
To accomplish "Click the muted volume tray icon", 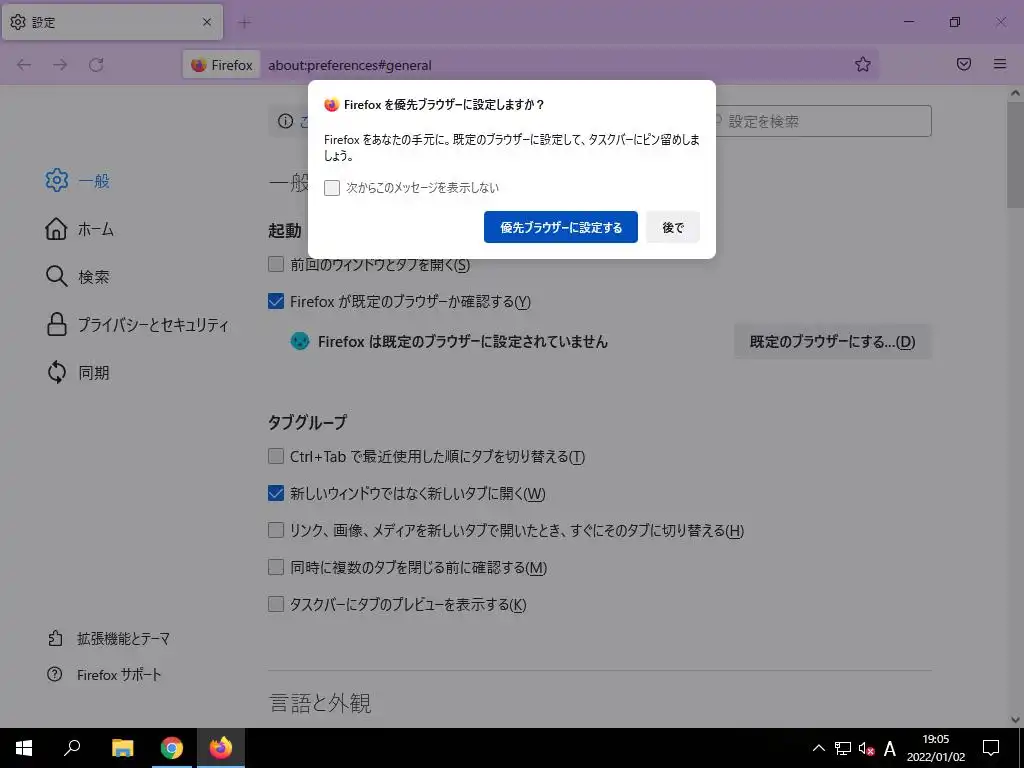I will pos(867,748).
